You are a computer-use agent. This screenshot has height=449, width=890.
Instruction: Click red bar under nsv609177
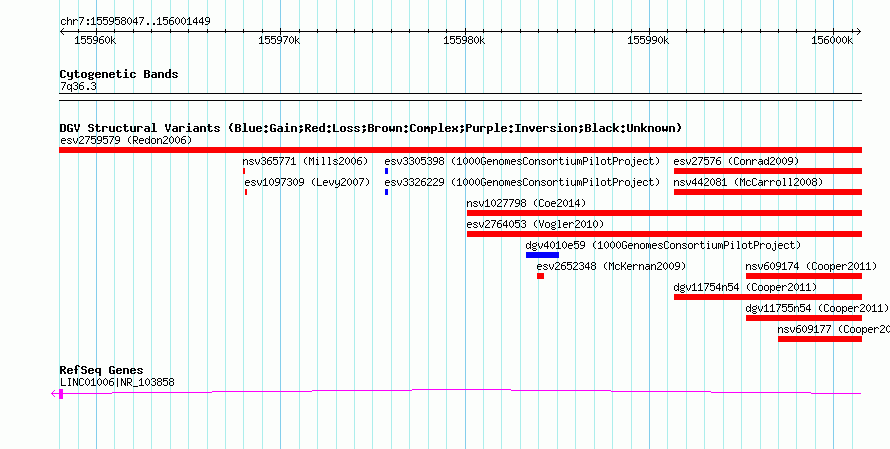820,339
